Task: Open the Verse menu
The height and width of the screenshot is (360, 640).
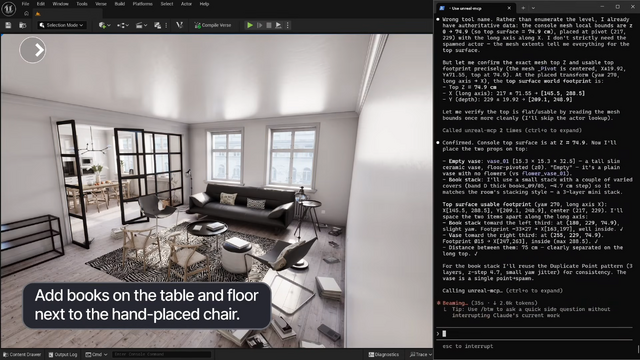Action: pos(101,4)
